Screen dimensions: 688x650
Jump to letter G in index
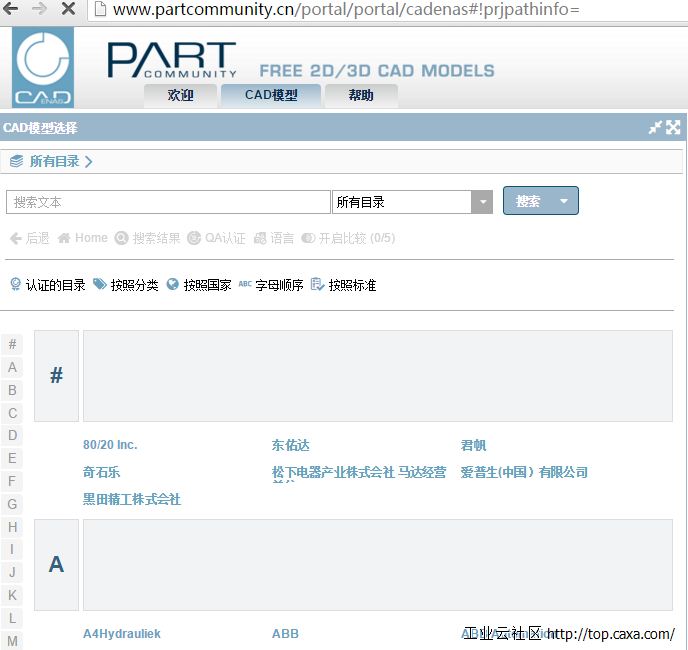tap(12, 504)
